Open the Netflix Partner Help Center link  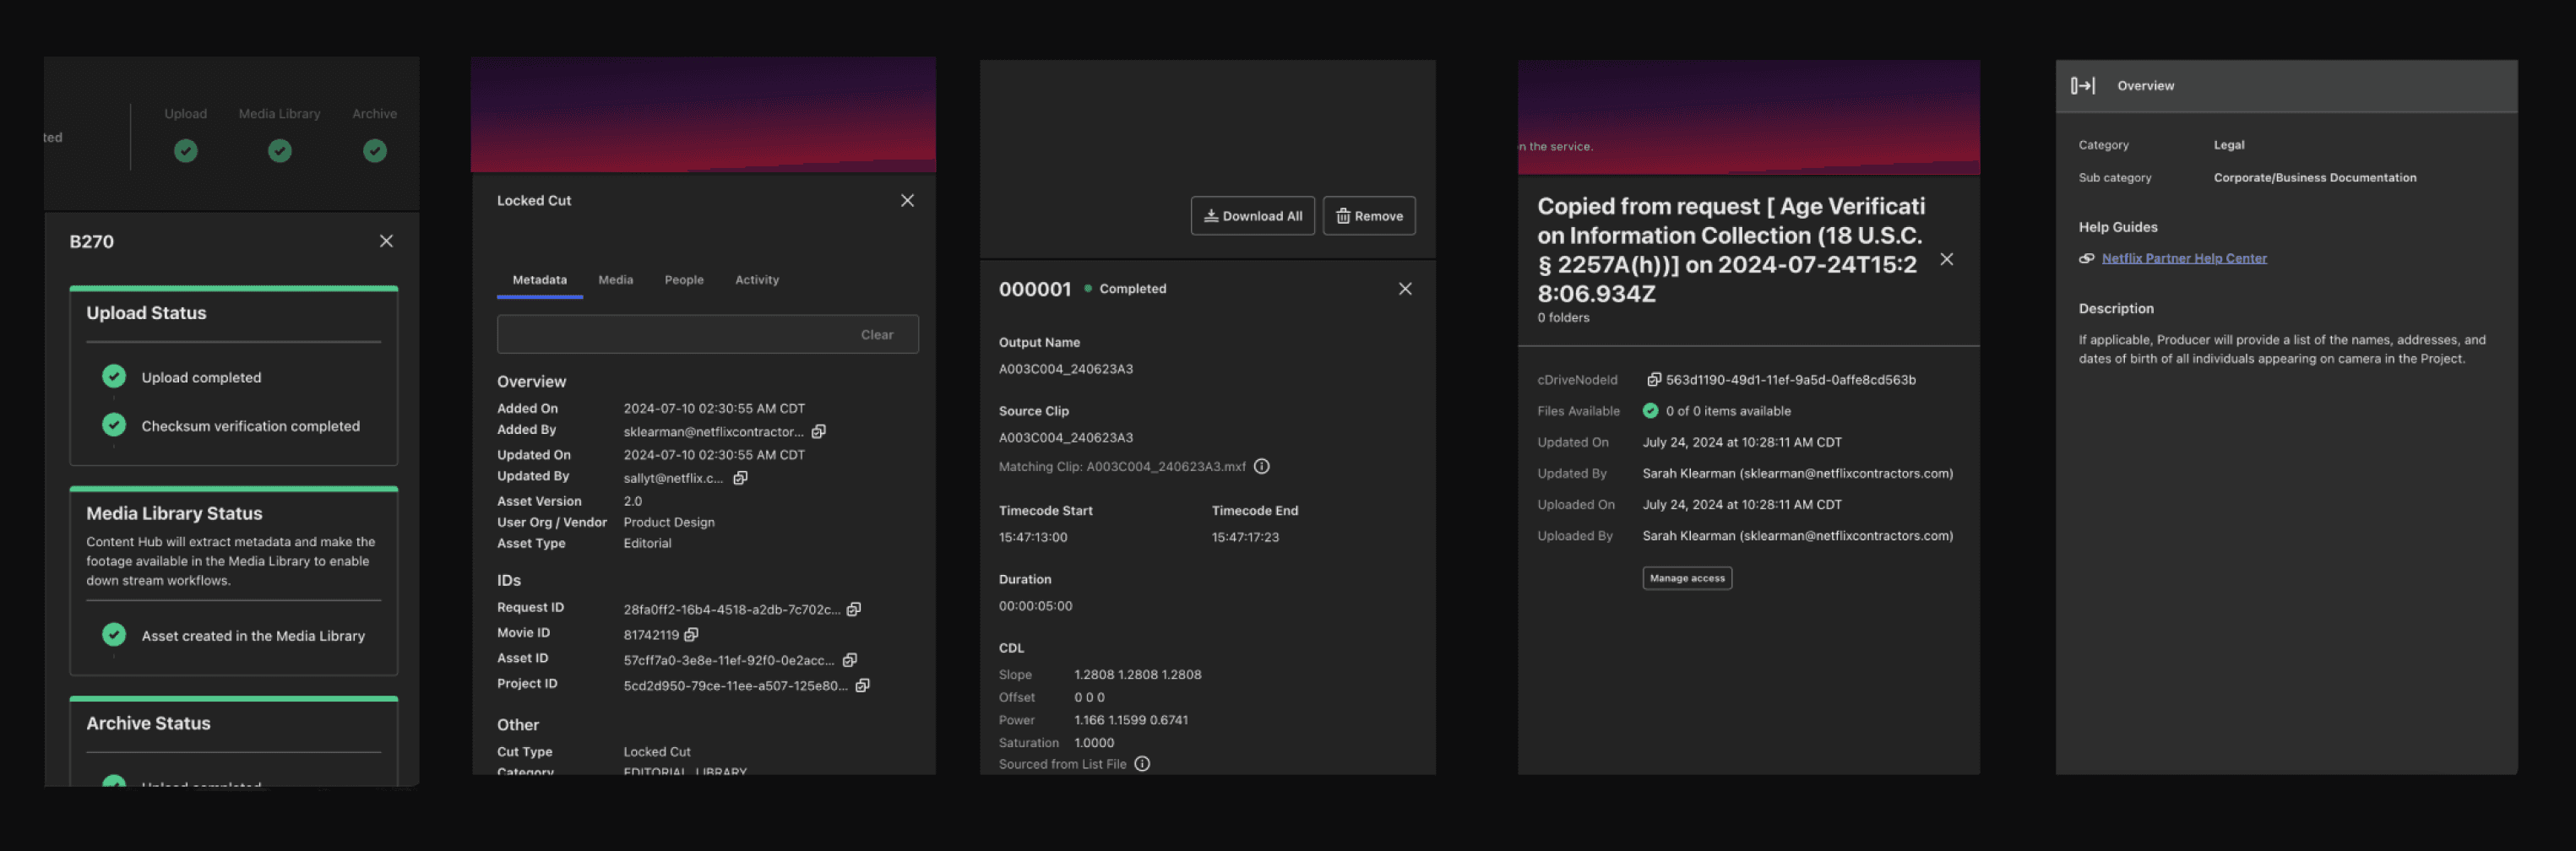(x=2184, y=257)
